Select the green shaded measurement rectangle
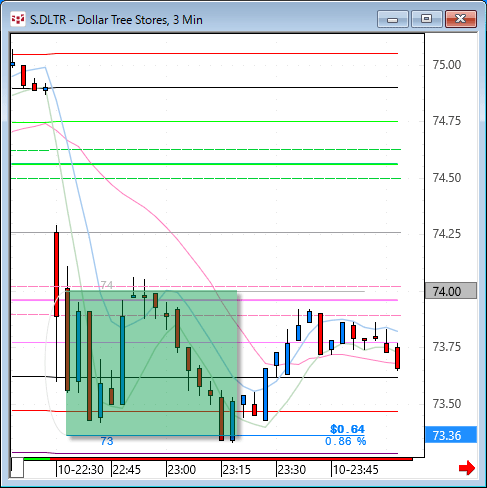The width and height of the screenshot is (487, 488). click(x=152, y=363)
